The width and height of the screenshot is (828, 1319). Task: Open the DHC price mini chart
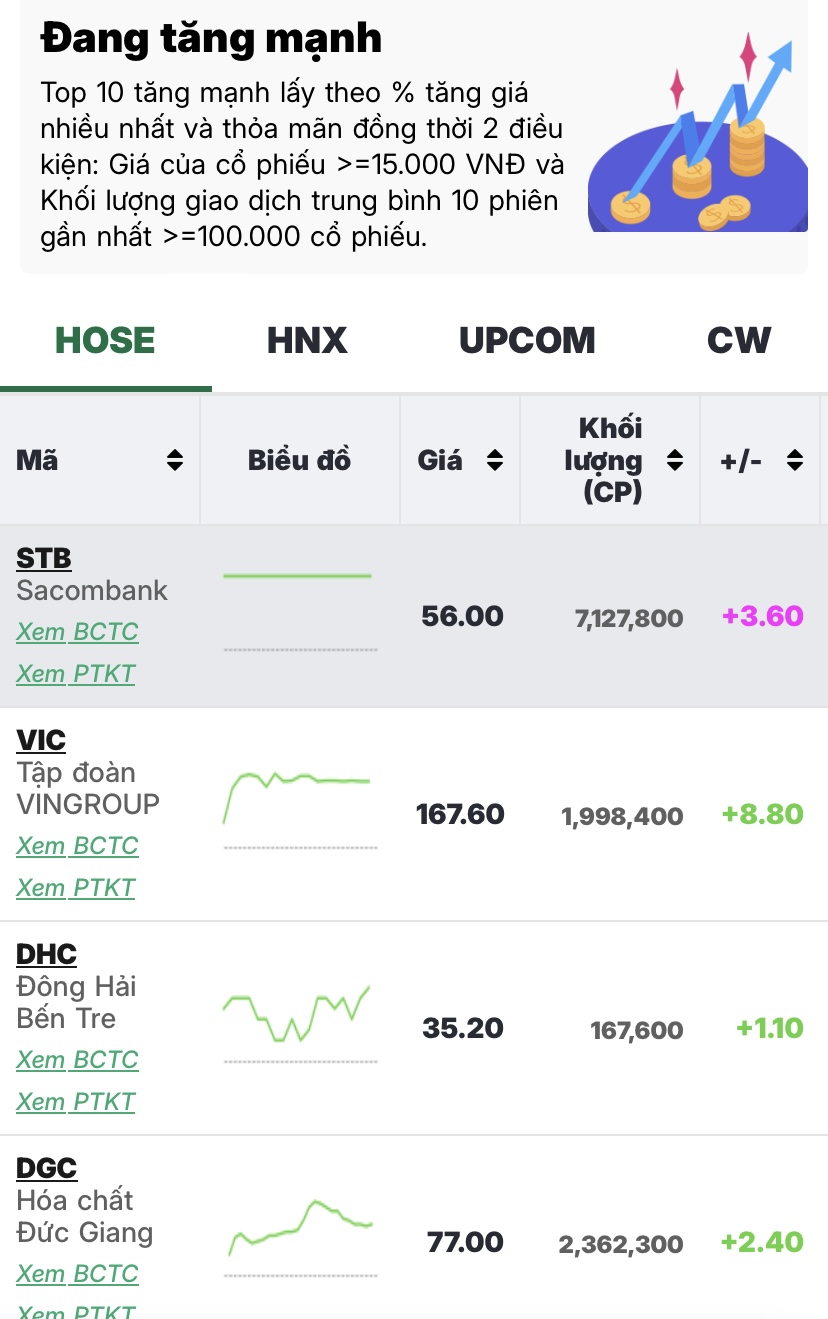(299, 1025)
